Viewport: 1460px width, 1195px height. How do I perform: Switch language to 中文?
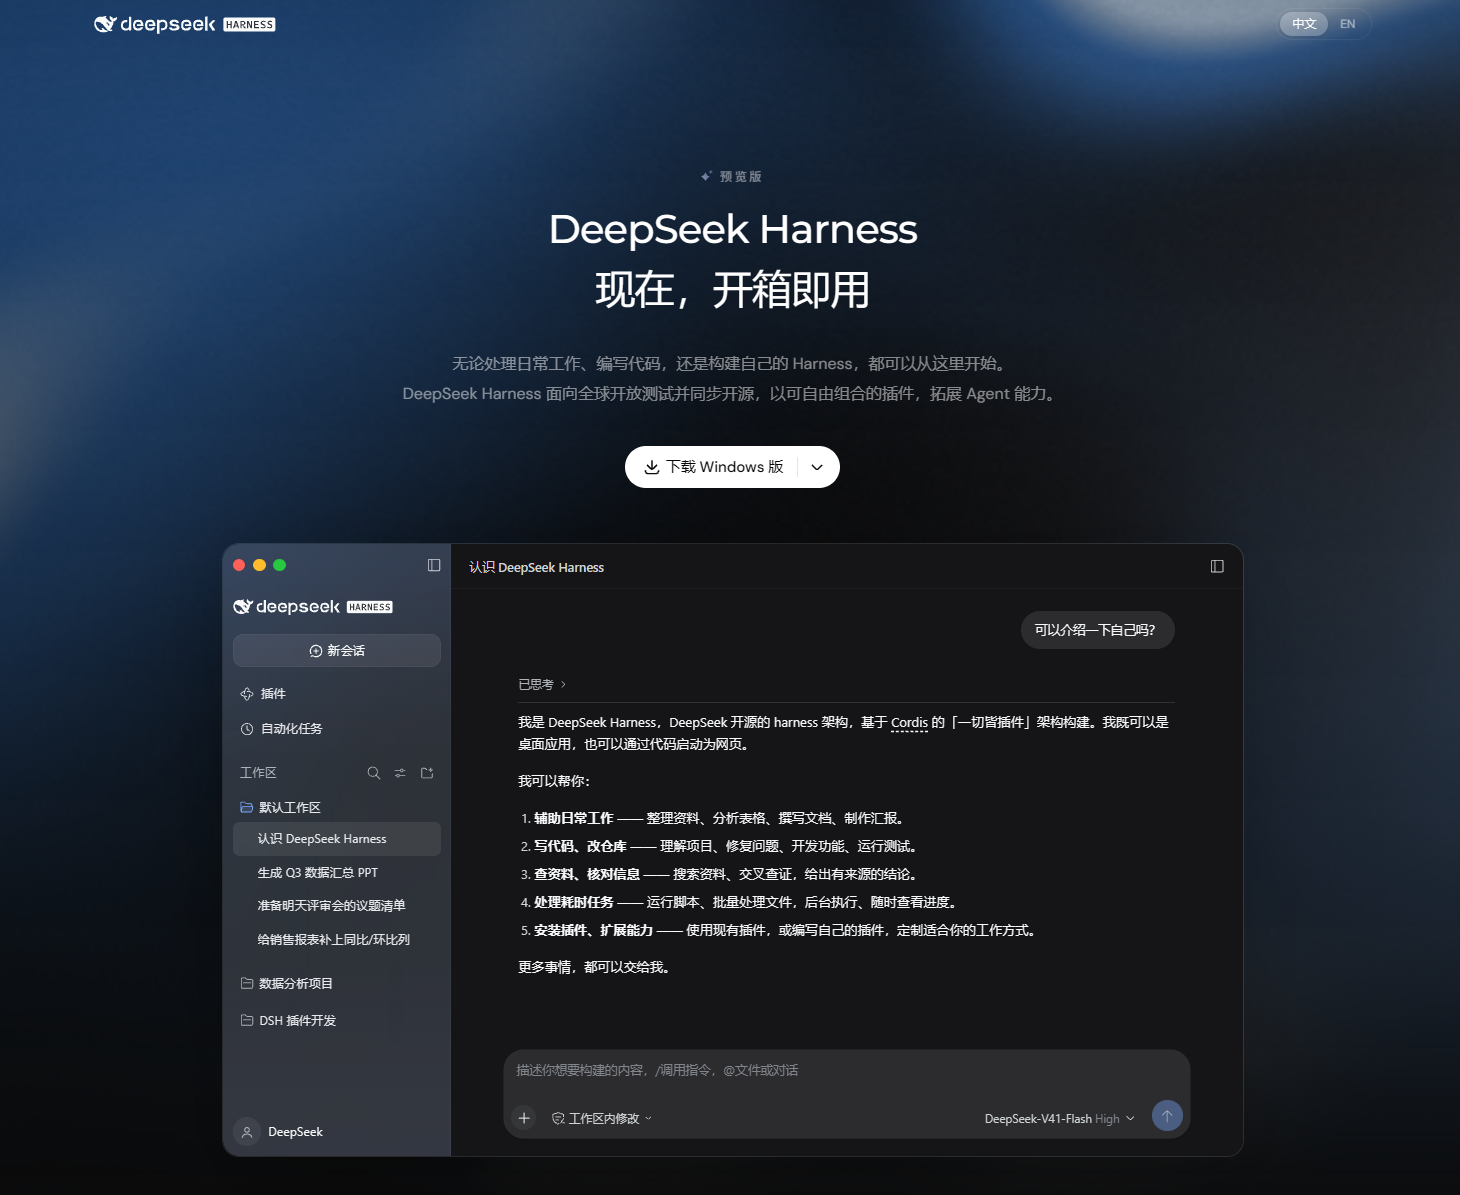(x=1304, y=24)
